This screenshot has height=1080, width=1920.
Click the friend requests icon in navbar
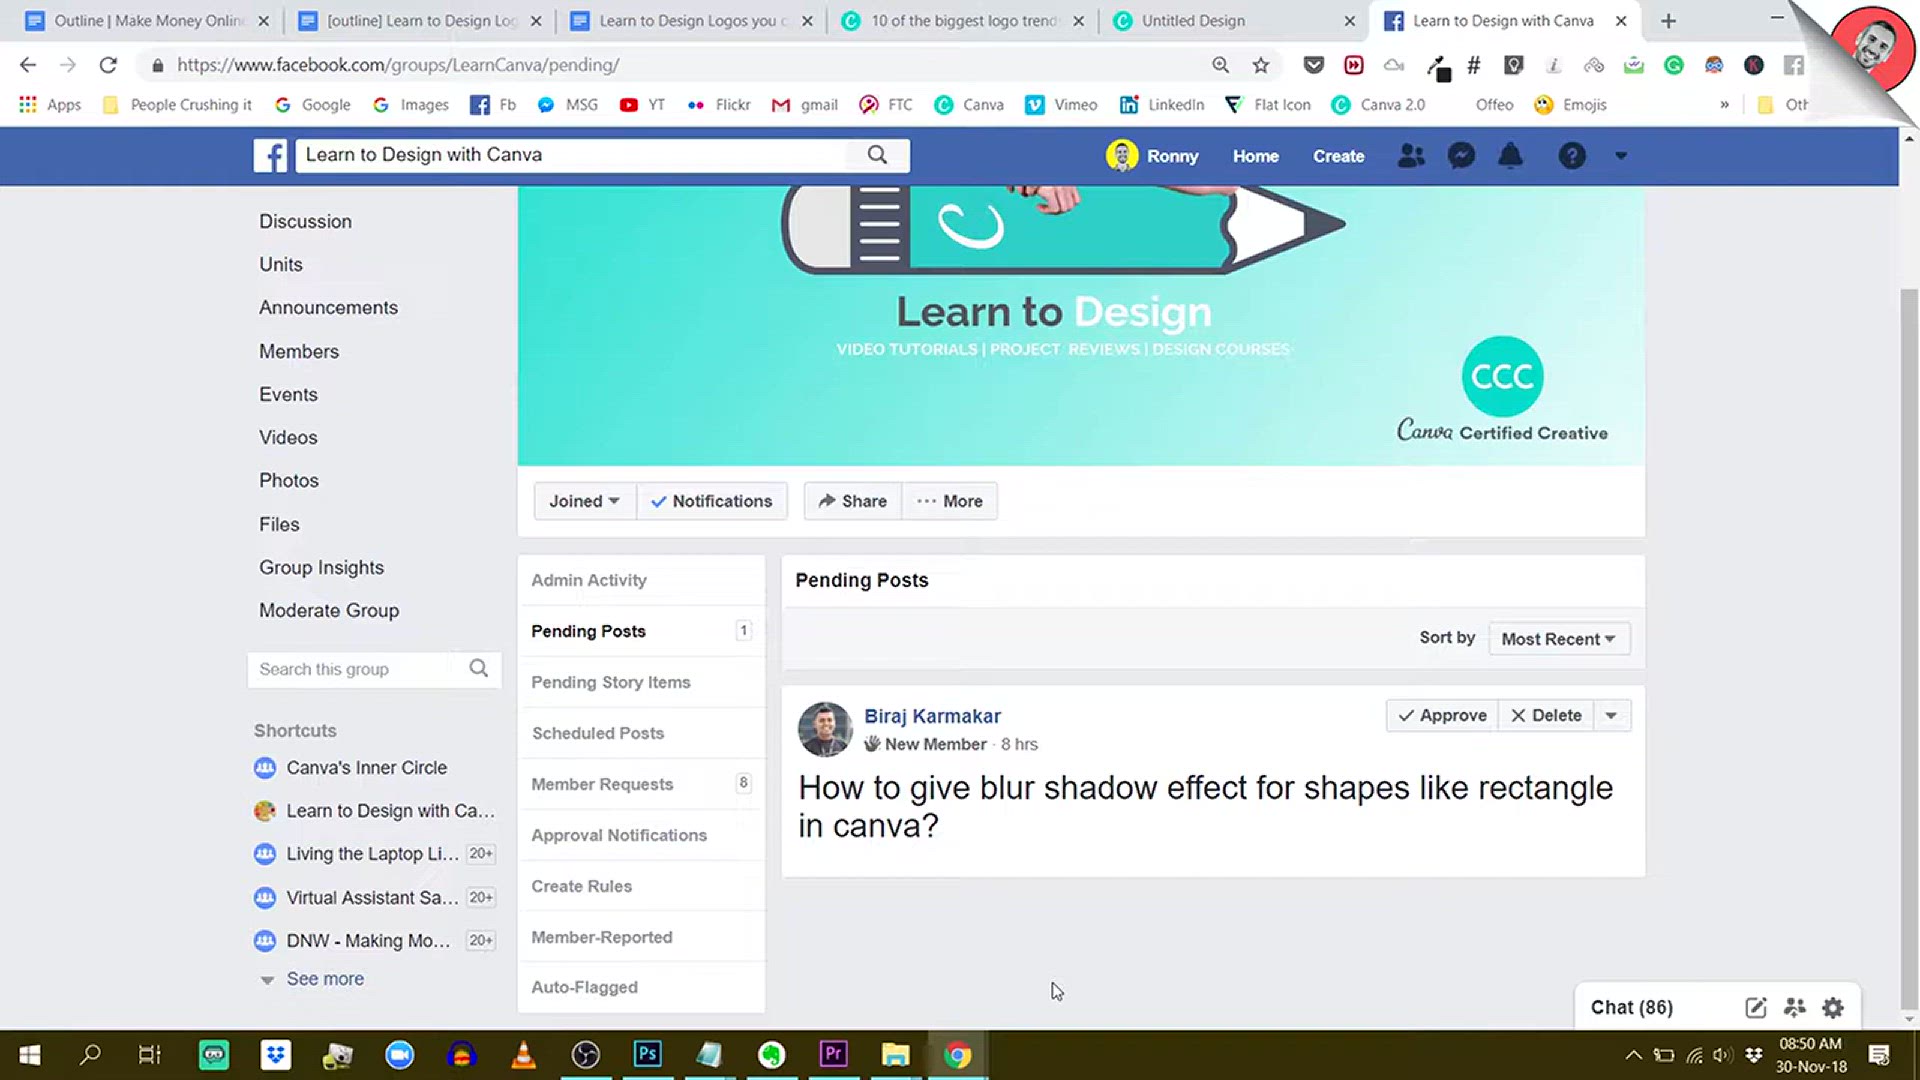pos(1411,156)
